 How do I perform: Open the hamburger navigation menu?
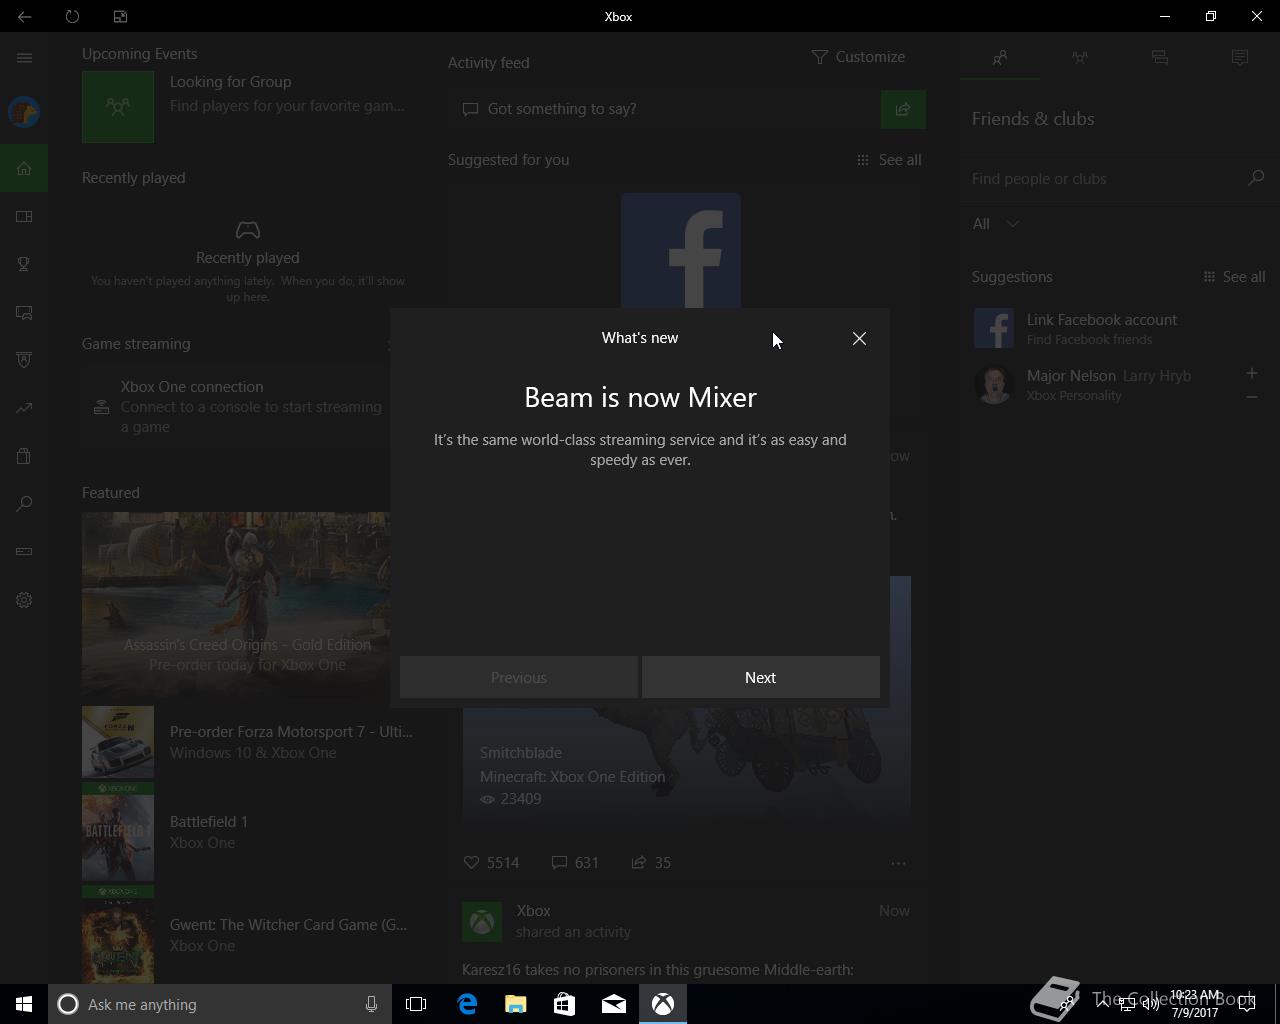tap(24, 58)
